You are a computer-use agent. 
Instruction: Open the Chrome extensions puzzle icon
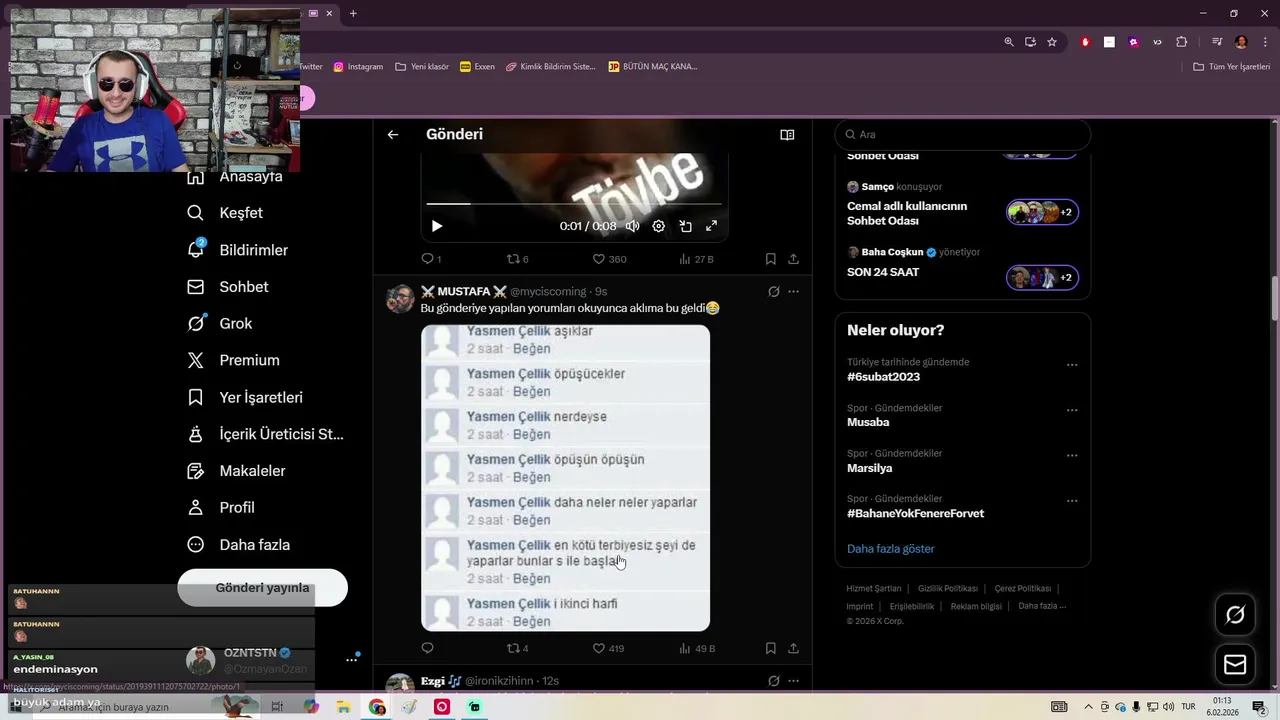click(1182, 42)
